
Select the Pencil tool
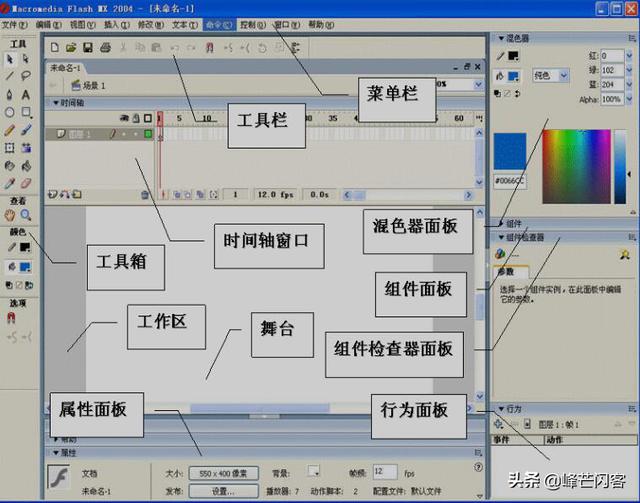(x=10, y=130)
